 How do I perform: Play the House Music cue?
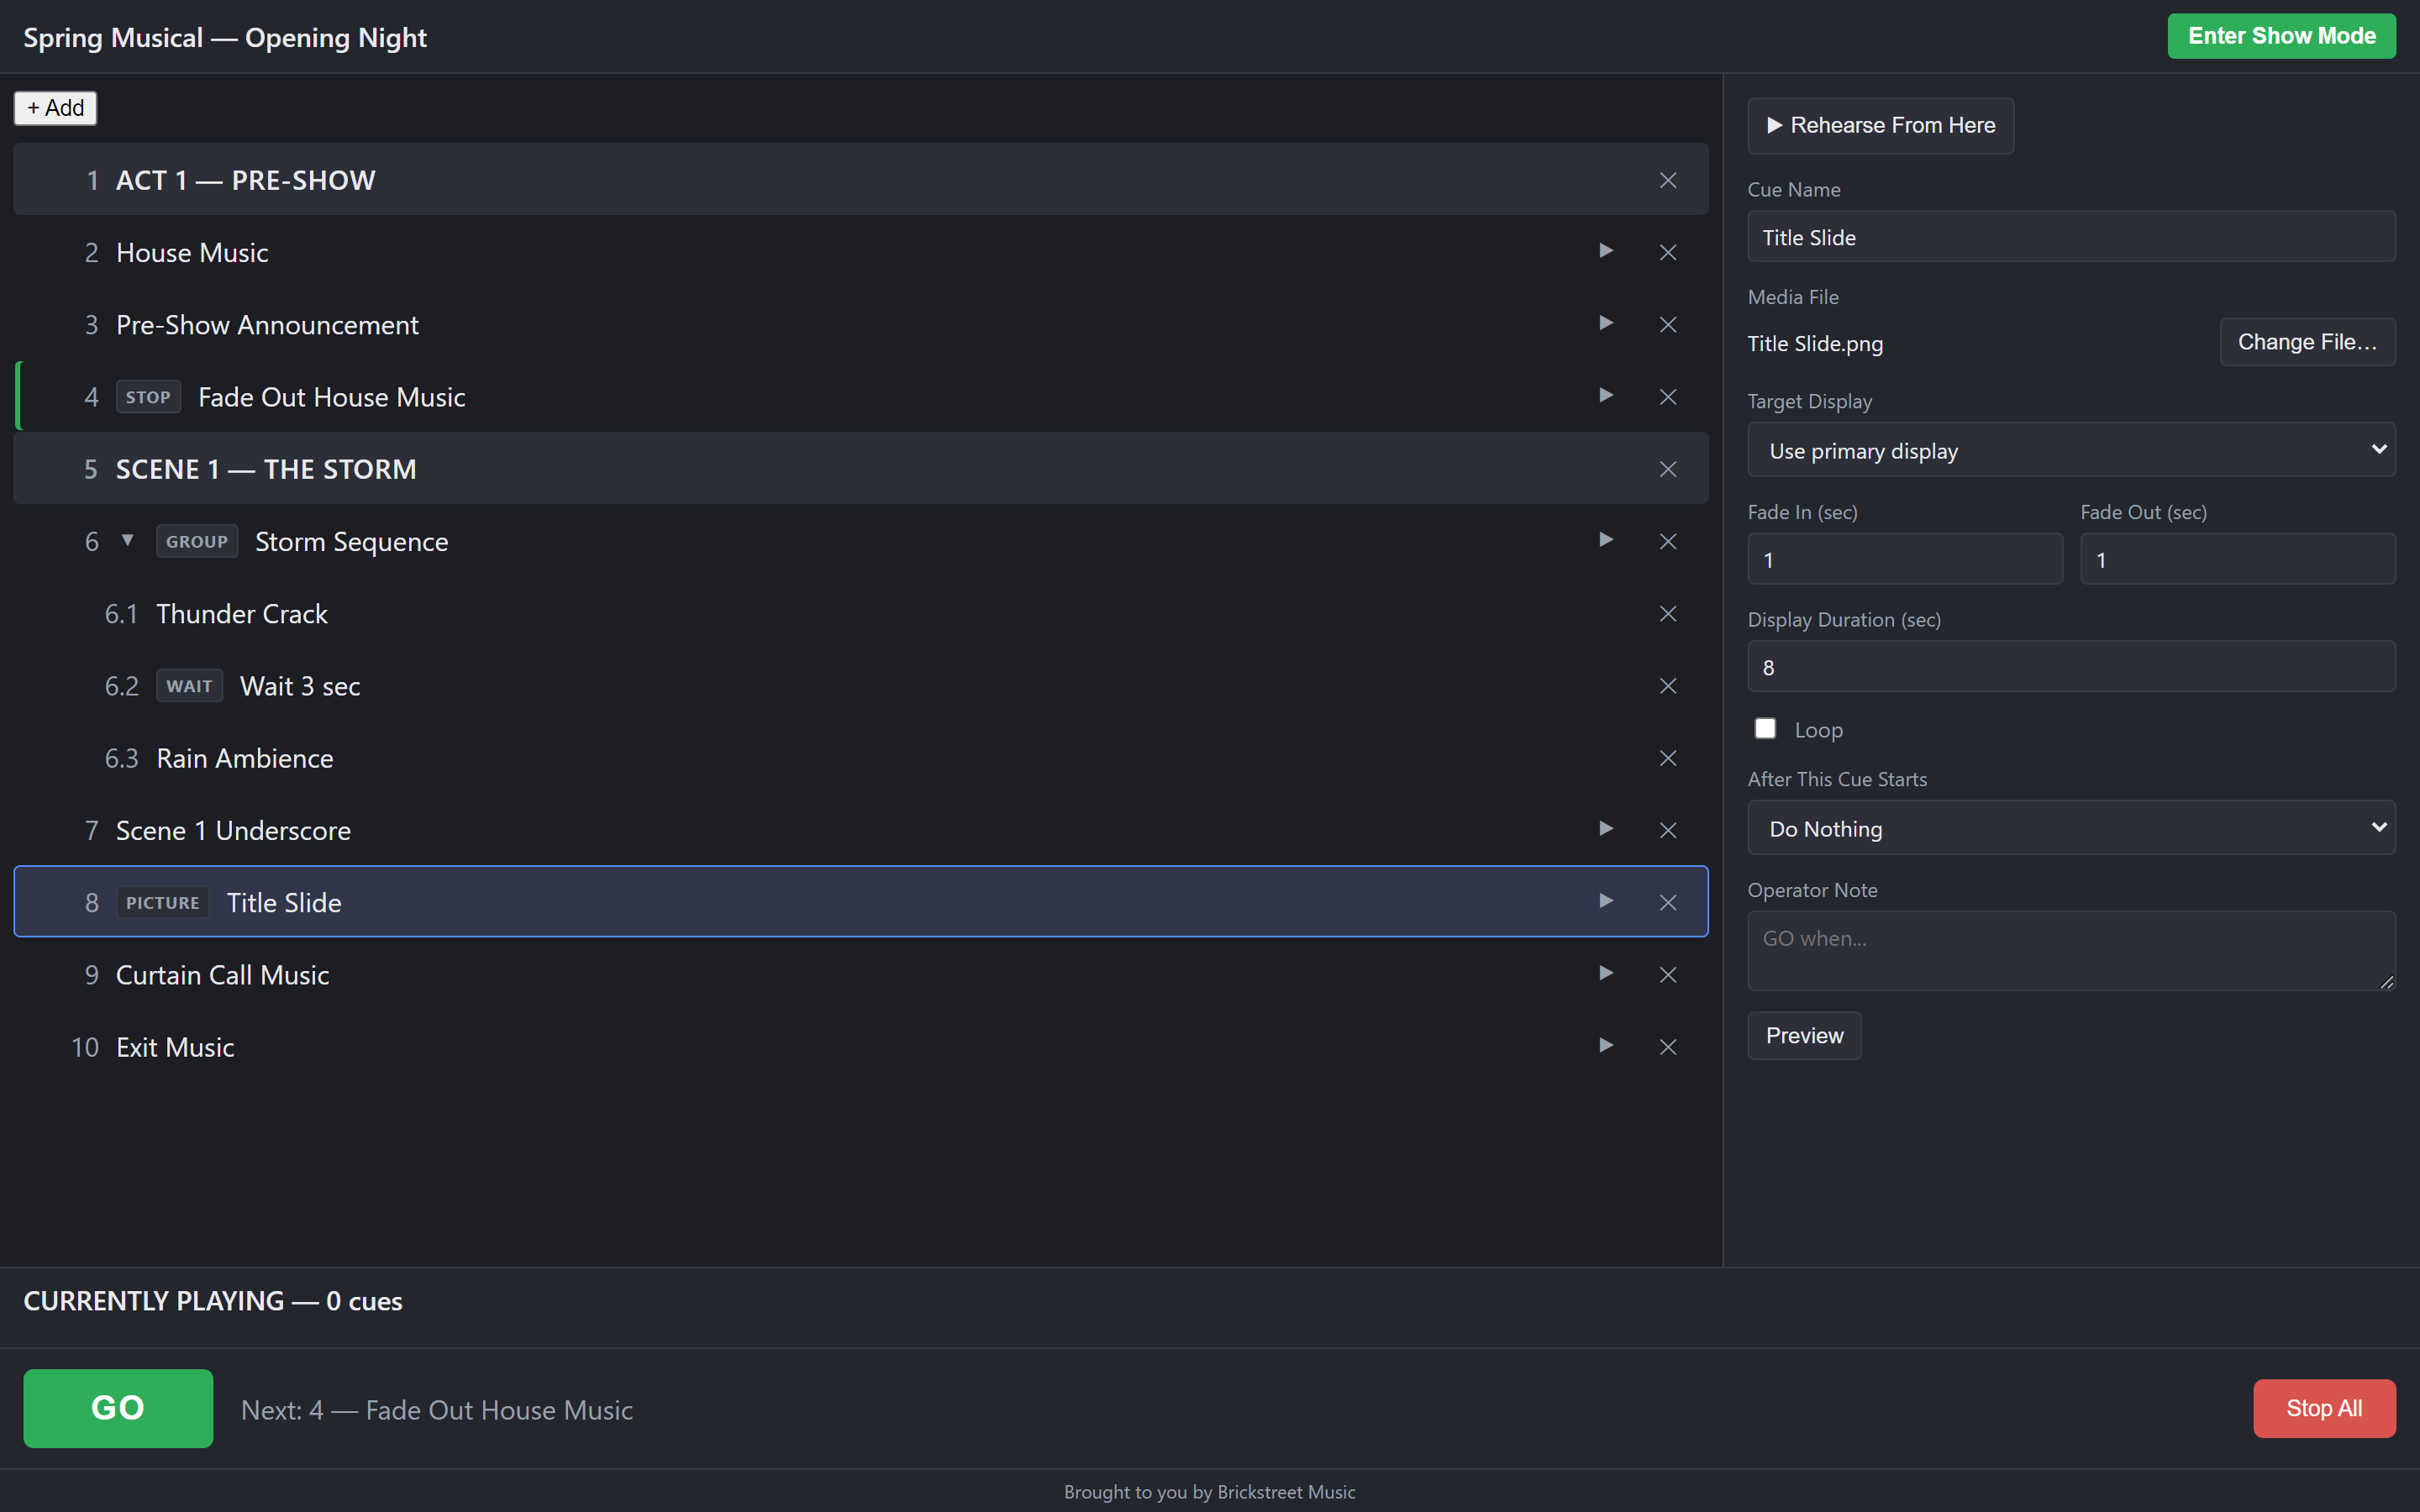(x=1606, y=251)
